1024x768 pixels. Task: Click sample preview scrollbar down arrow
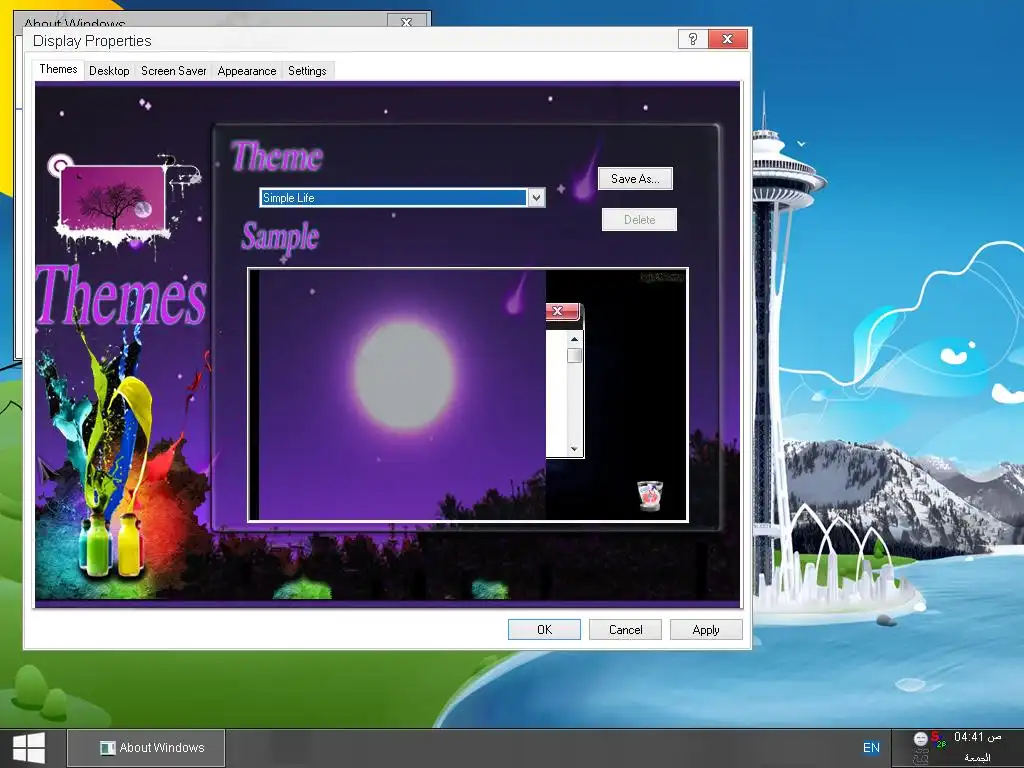(x=574, y=449)
